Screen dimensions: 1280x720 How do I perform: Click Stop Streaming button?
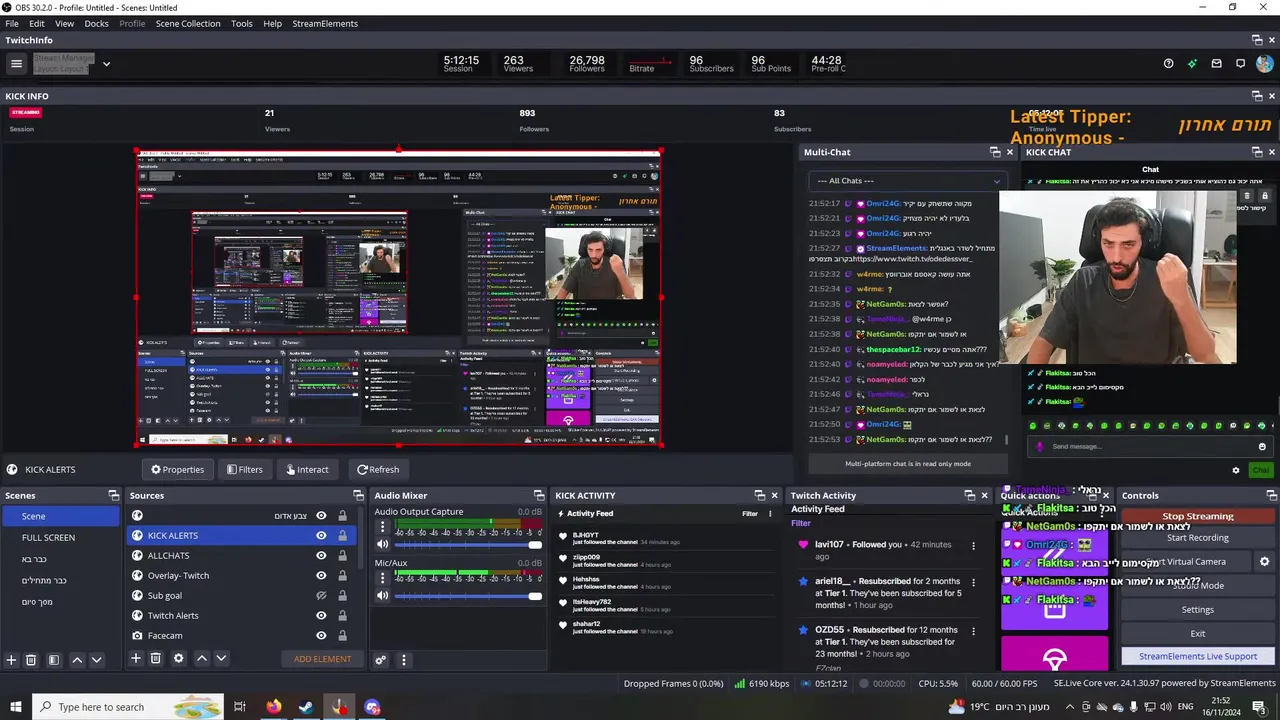tap(1197, 516)
